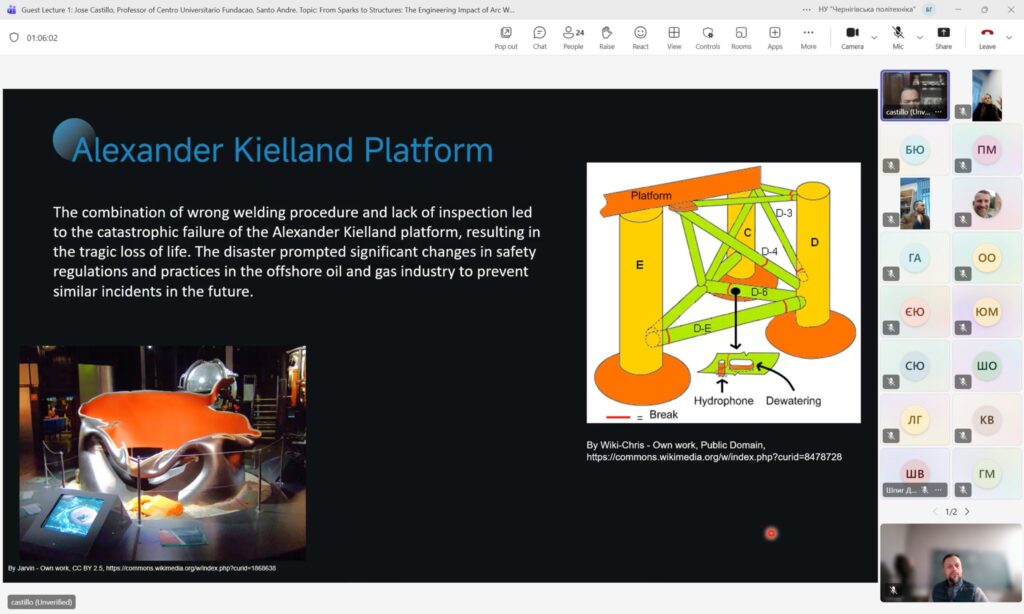Raise your hand in the meeting
Screen dimensions: 1024x614
[x=607, y=37]
